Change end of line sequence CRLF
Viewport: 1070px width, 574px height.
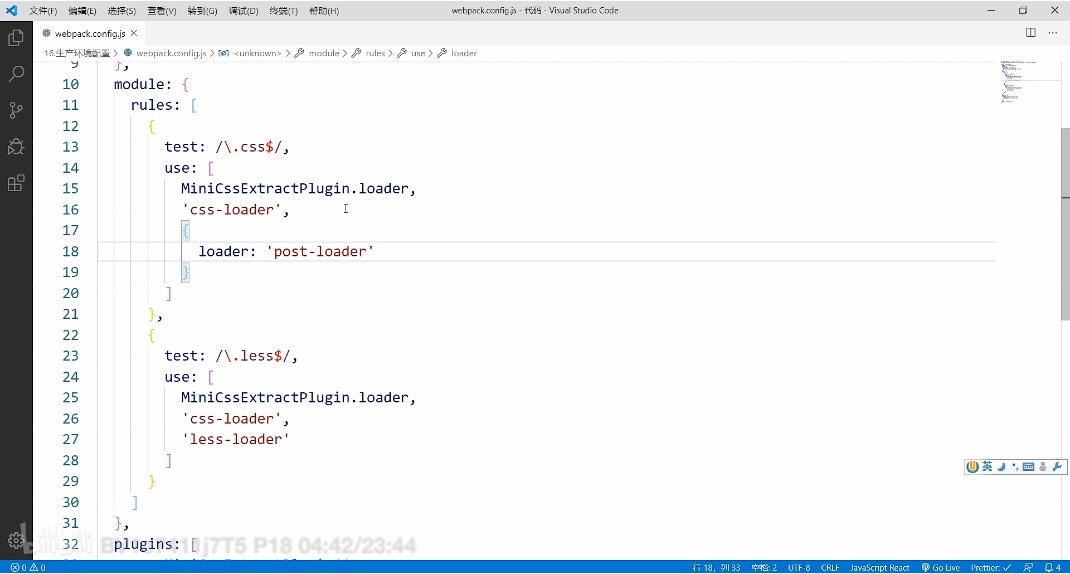point(830,567)
